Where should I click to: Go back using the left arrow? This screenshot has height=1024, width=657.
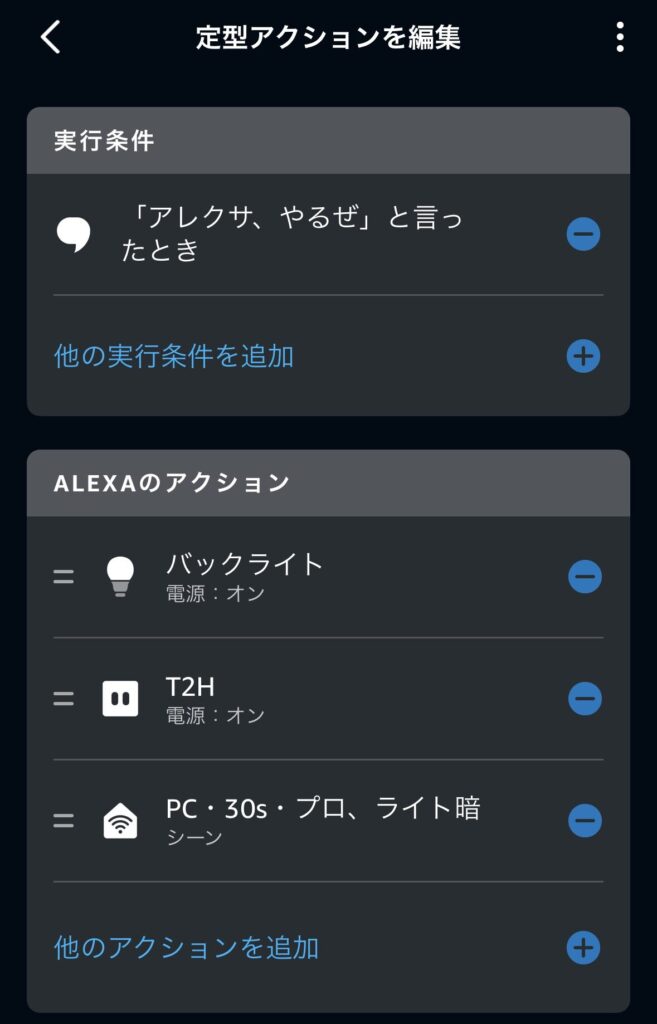(x=50, y=38)
